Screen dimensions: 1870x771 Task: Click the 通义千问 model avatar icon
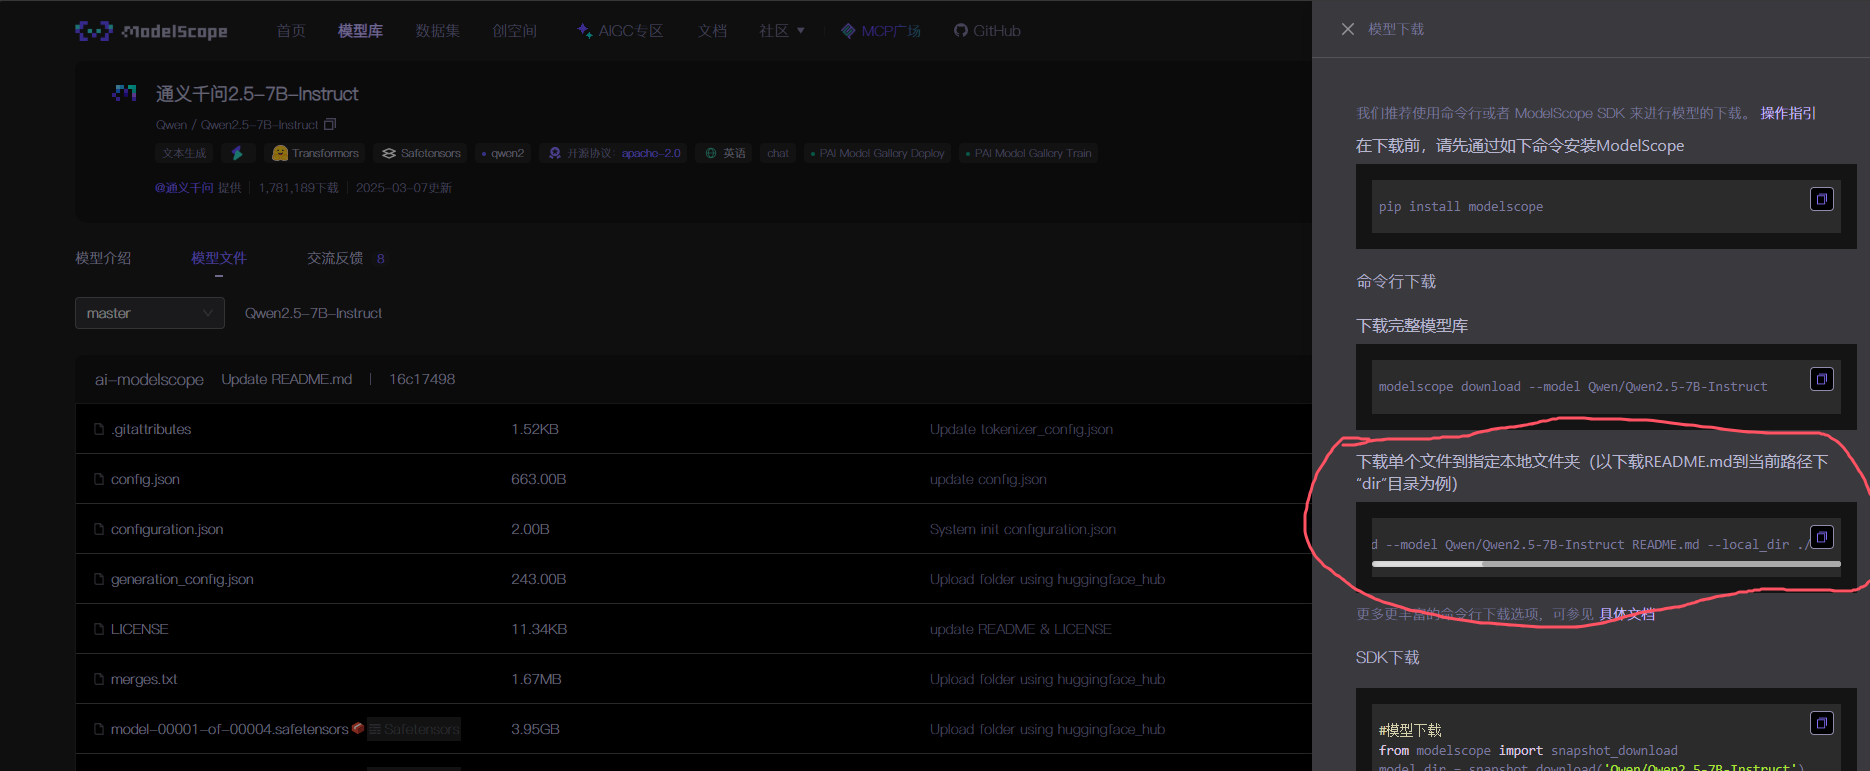125,93
